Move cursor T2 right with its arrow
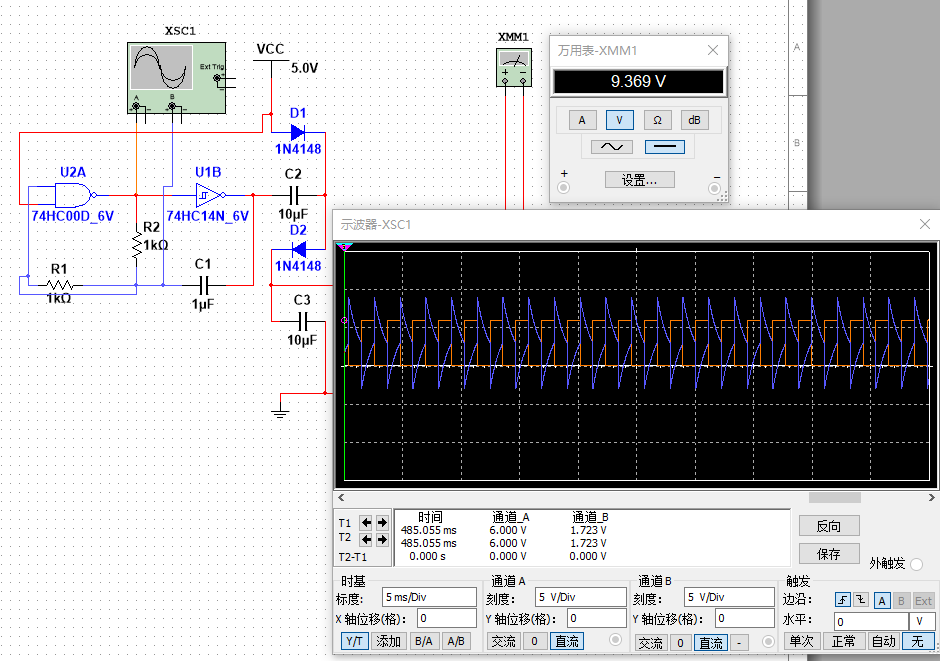Viewport: 940px width, 661px height. pyautogui.click(x=382, y=539)
